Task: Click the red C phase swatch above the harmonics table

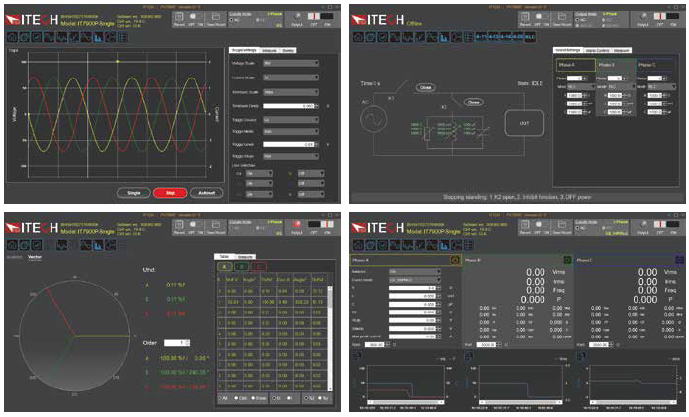Action: [x=258, y=266]
